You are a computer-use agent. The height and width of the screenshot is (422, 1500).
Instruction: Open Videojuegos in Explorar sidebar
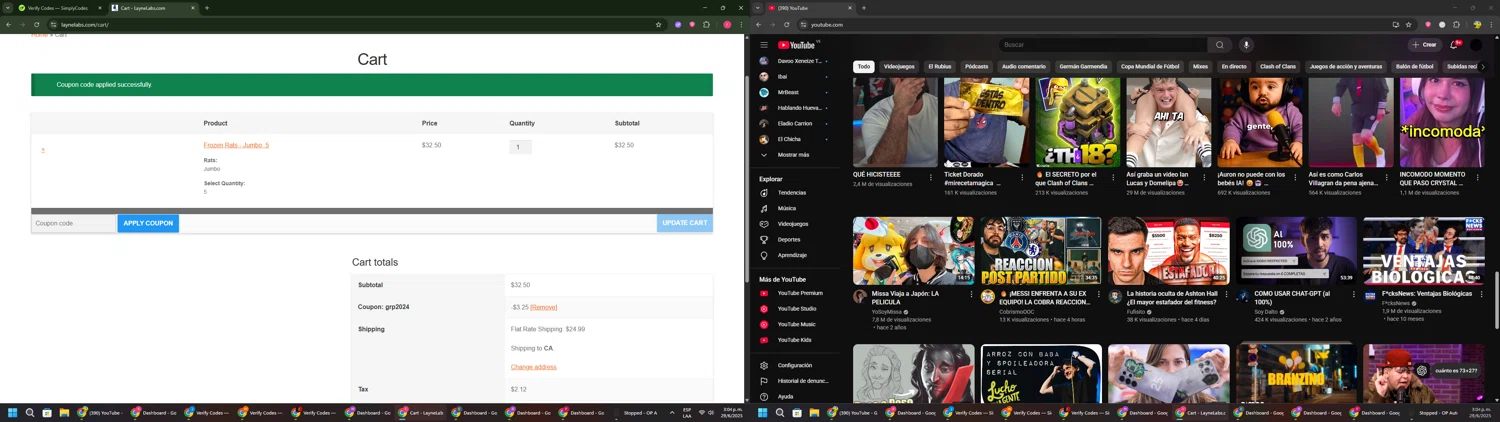click(795, 224)
